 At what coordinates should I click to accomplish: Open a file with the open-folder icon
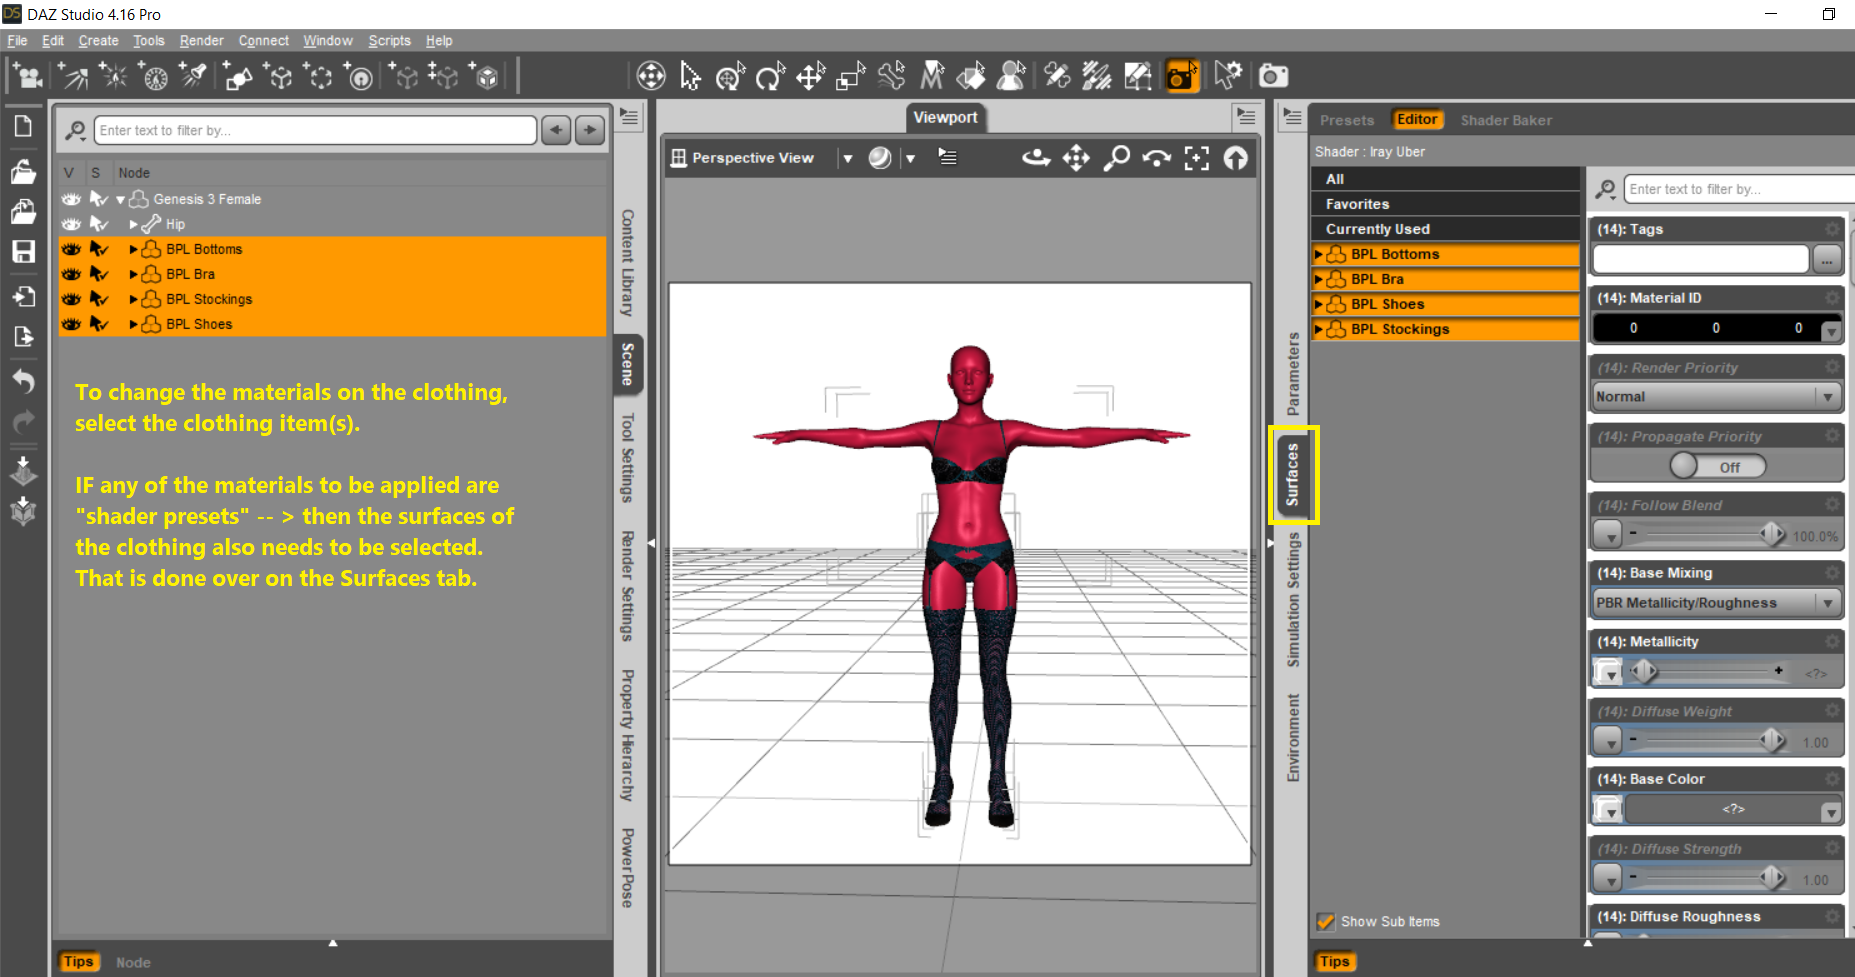coord(23,171)
